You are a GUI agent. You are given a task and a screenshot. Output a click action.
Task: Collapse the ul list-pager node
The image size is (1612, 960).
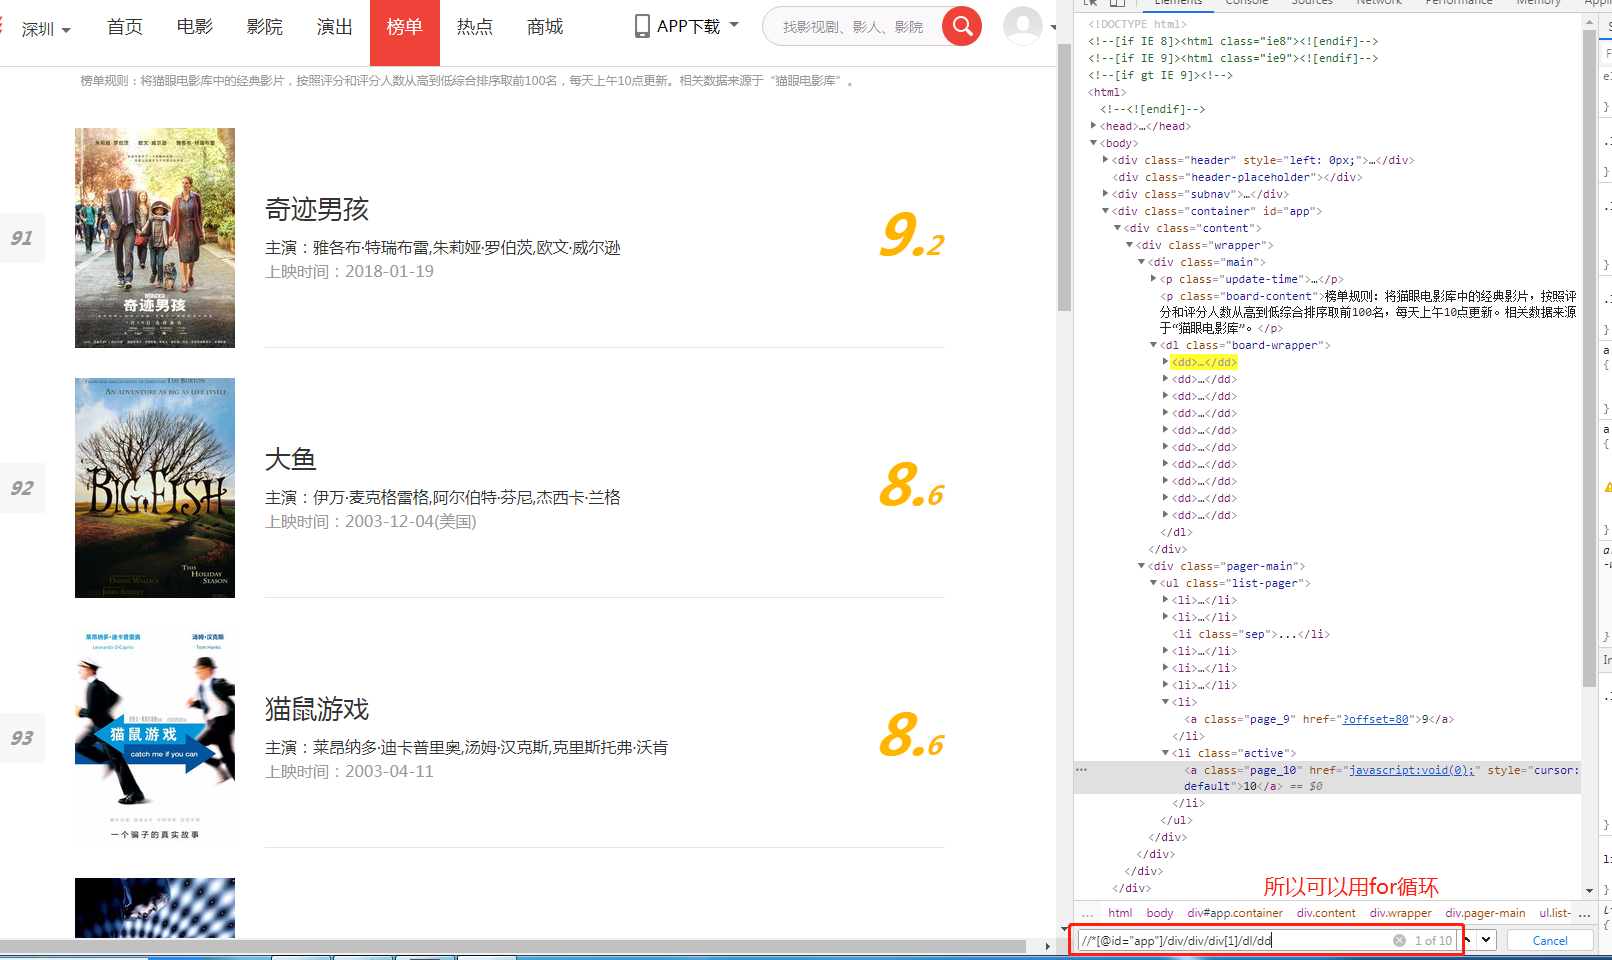1154,583
